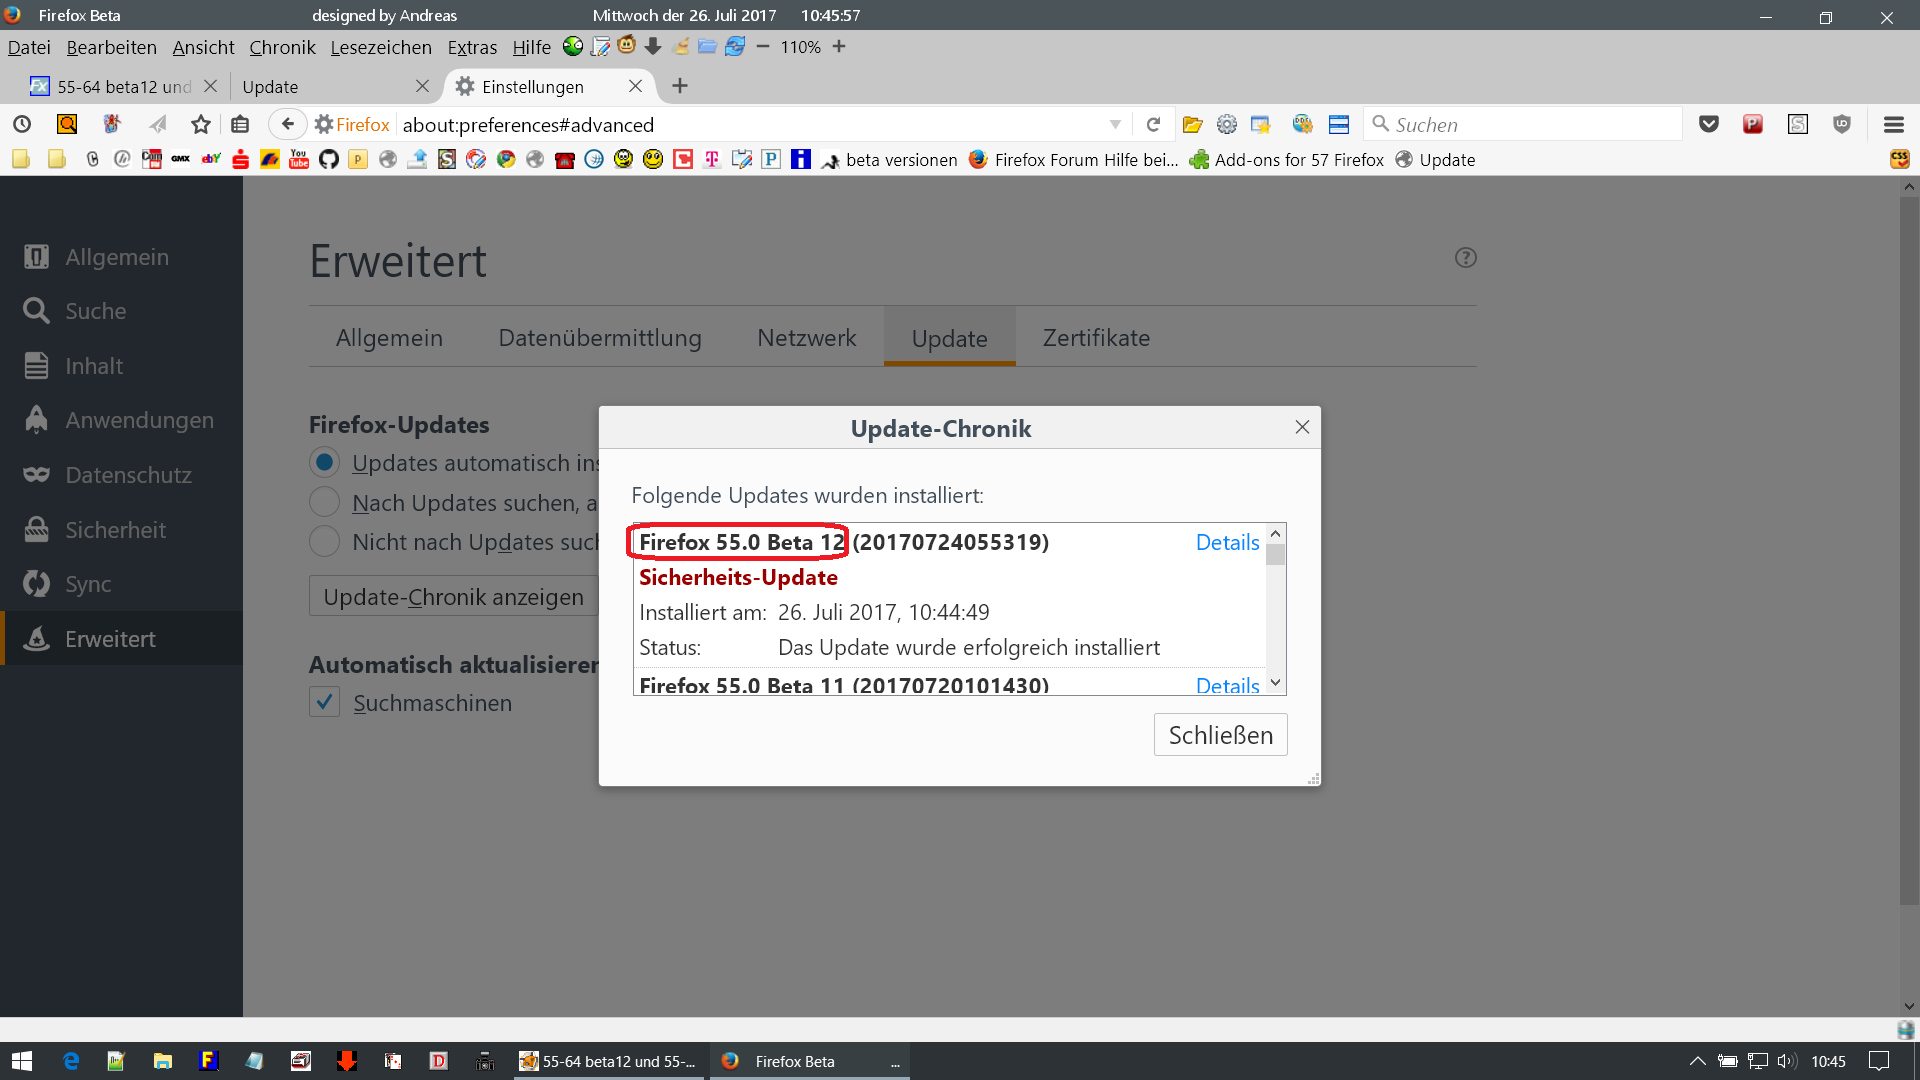
Task: Open the Lesezeichen menu
Action: point(380,47)
